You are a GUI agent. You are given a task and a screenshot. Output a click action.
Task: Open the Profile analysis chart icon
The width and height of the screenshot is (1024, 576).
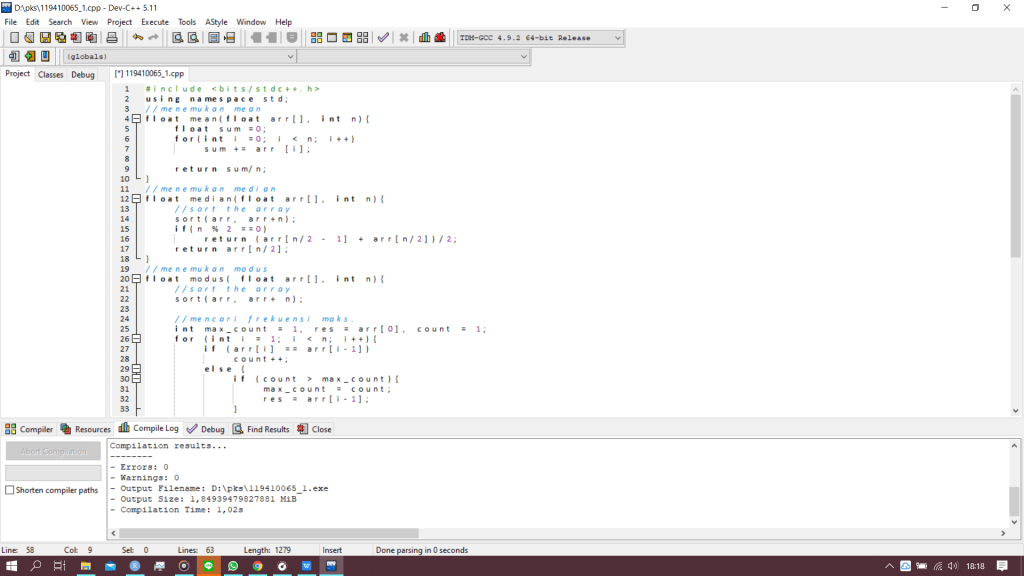point(425,38)
